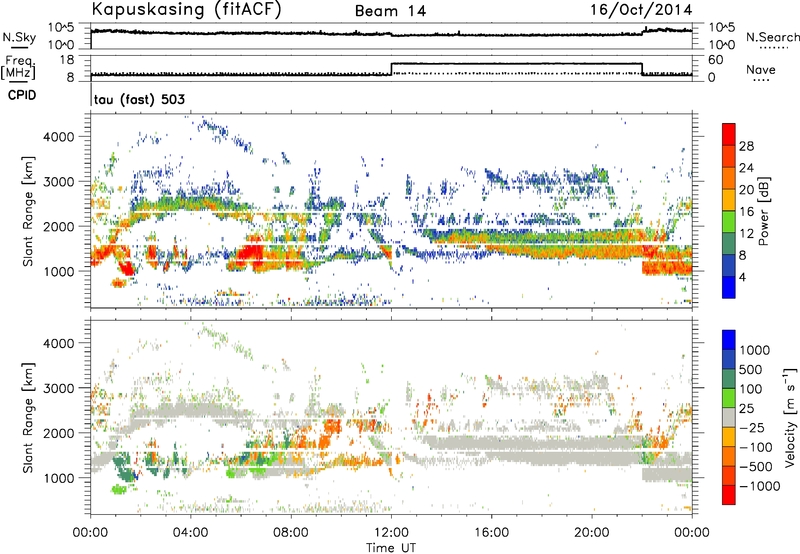Click the '20:00' time axis tick
This screenshot has width=800, height=554.
[x=591, y=533]
